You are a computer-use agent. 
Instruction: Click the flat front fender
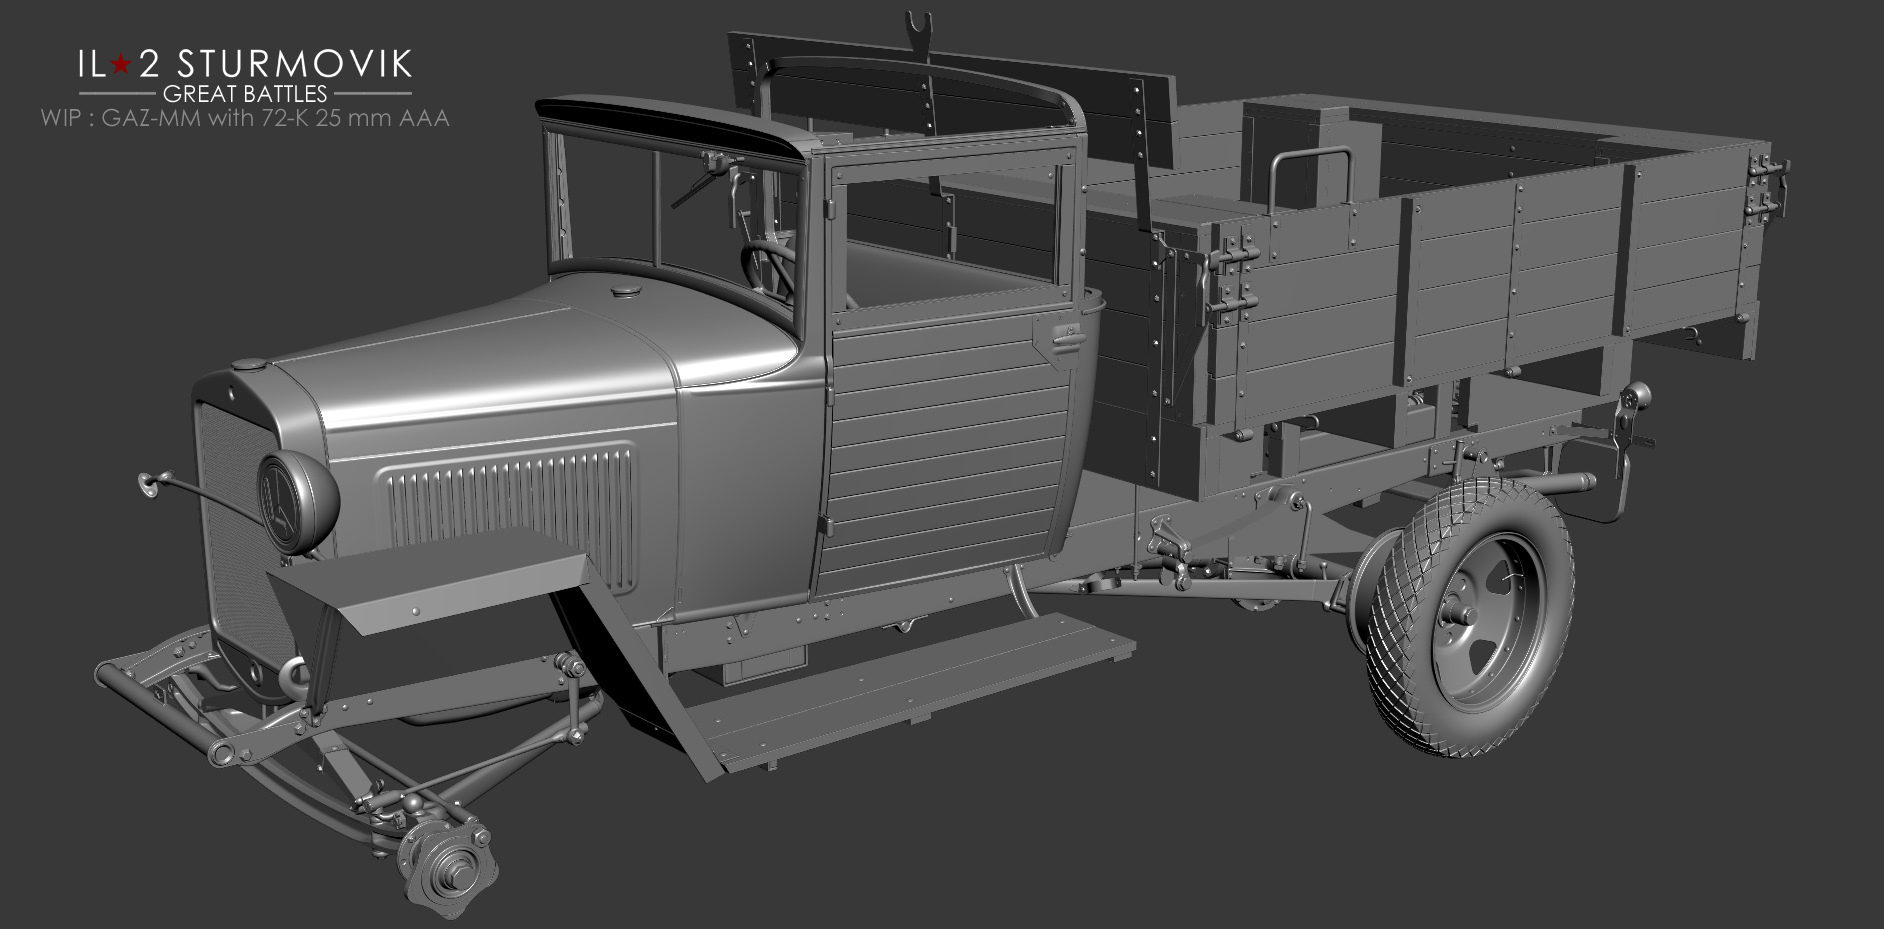(x=430, y=582)
